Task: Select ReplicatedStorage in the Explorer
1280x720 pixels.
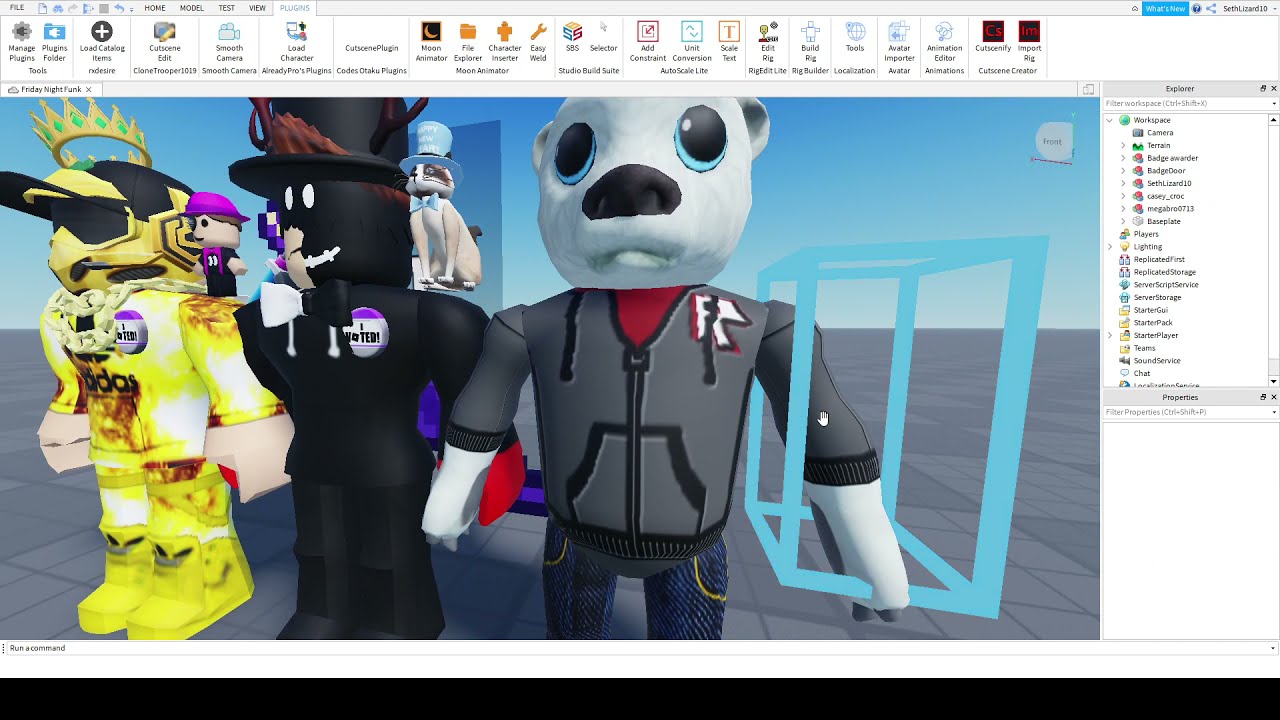Action: [x=1164, y=272]
